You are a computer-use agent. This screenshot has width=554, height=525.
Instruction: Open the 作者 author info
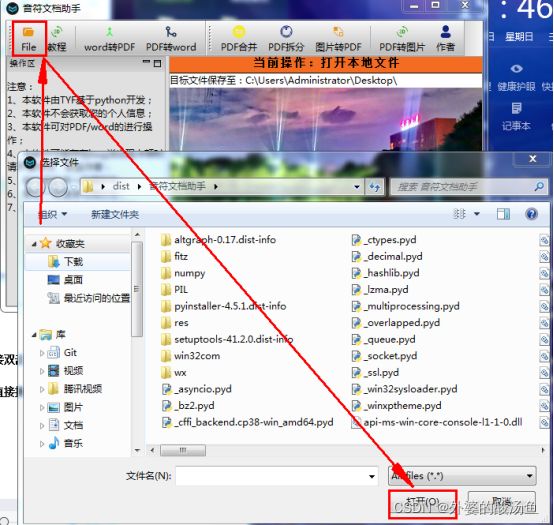point(446,39)
